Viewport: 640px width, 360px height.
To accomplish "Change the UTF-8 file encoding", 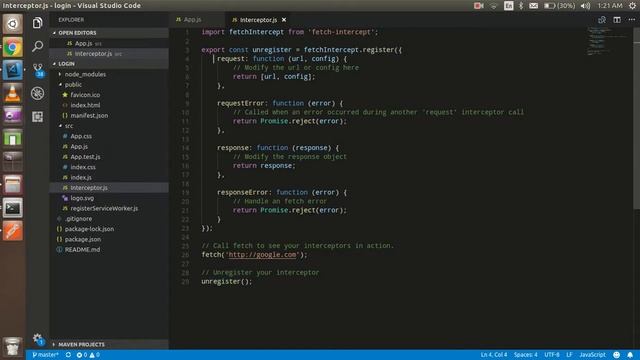I will click(551, 355).
